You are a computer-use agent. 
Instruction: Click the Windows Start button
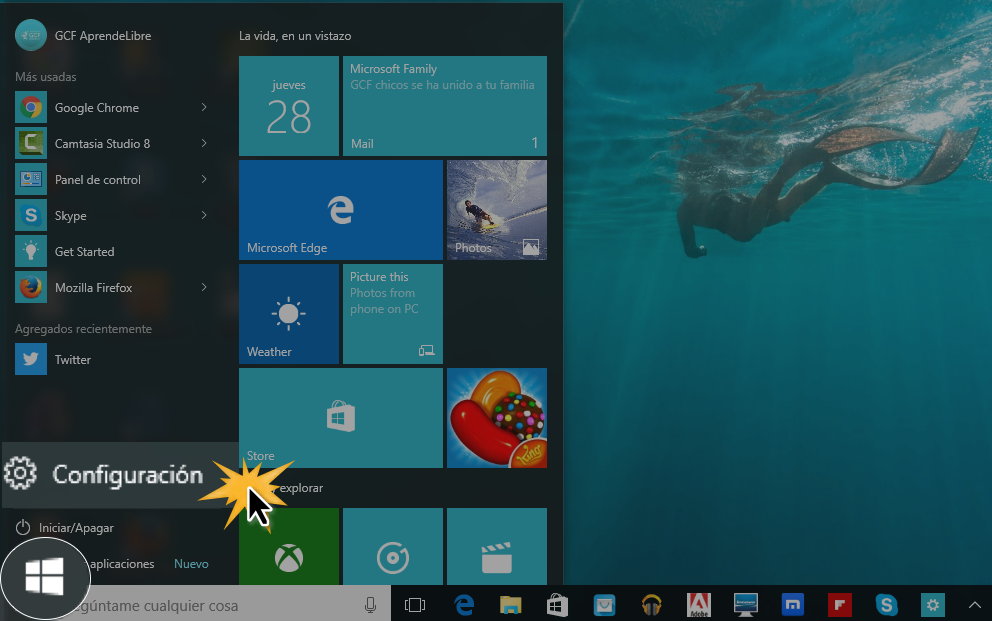click(44, 577)
